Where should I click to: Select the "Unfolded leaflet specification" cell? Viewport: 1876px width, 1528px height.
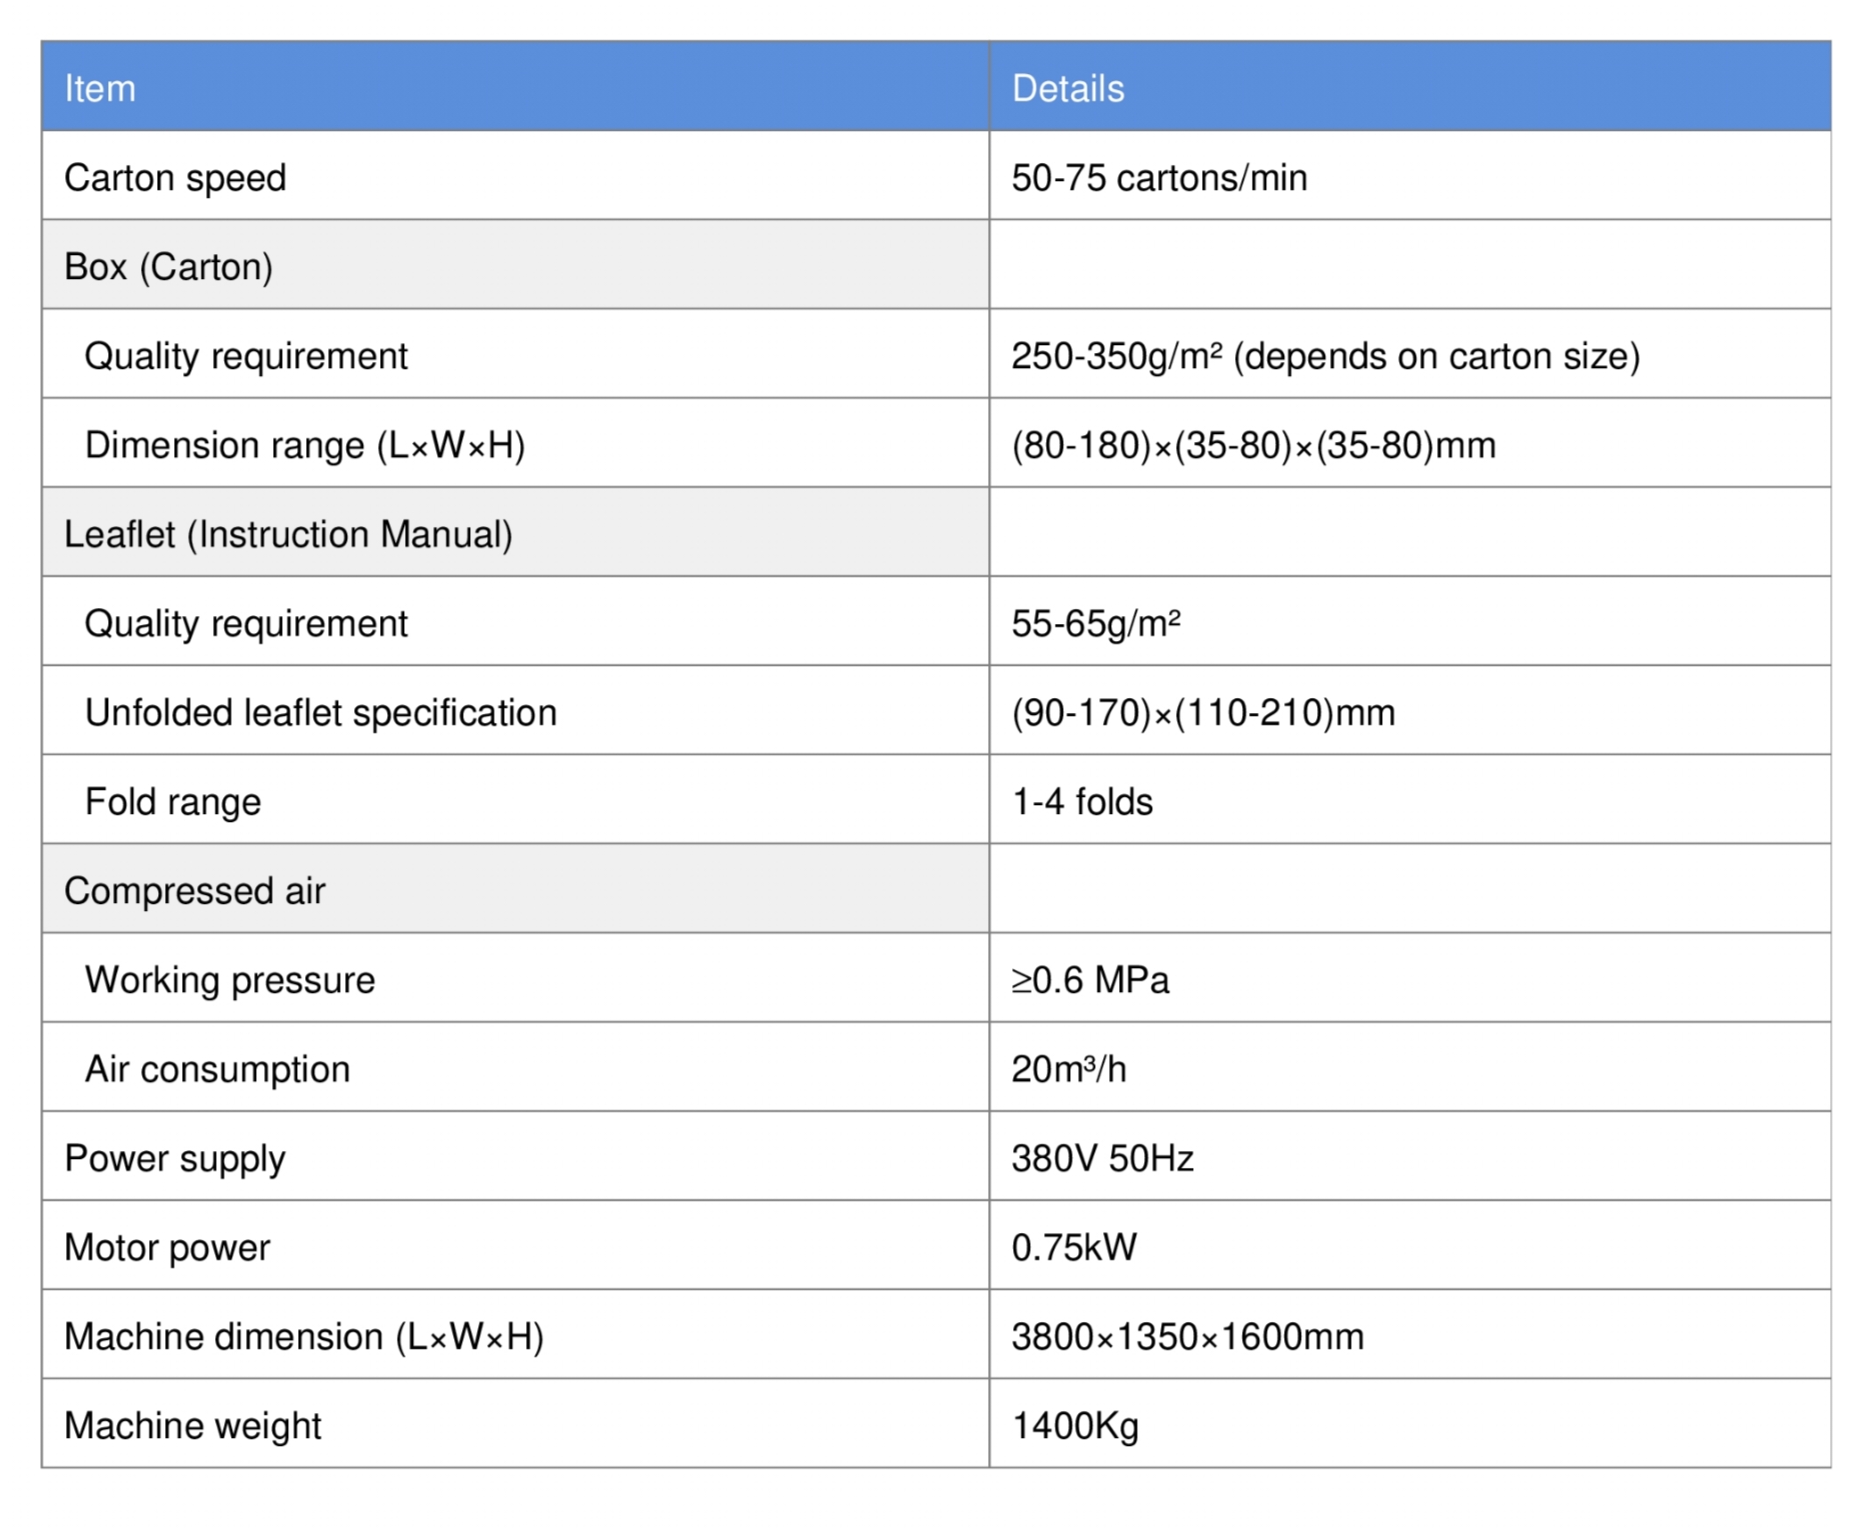click(x=320, y=712)
